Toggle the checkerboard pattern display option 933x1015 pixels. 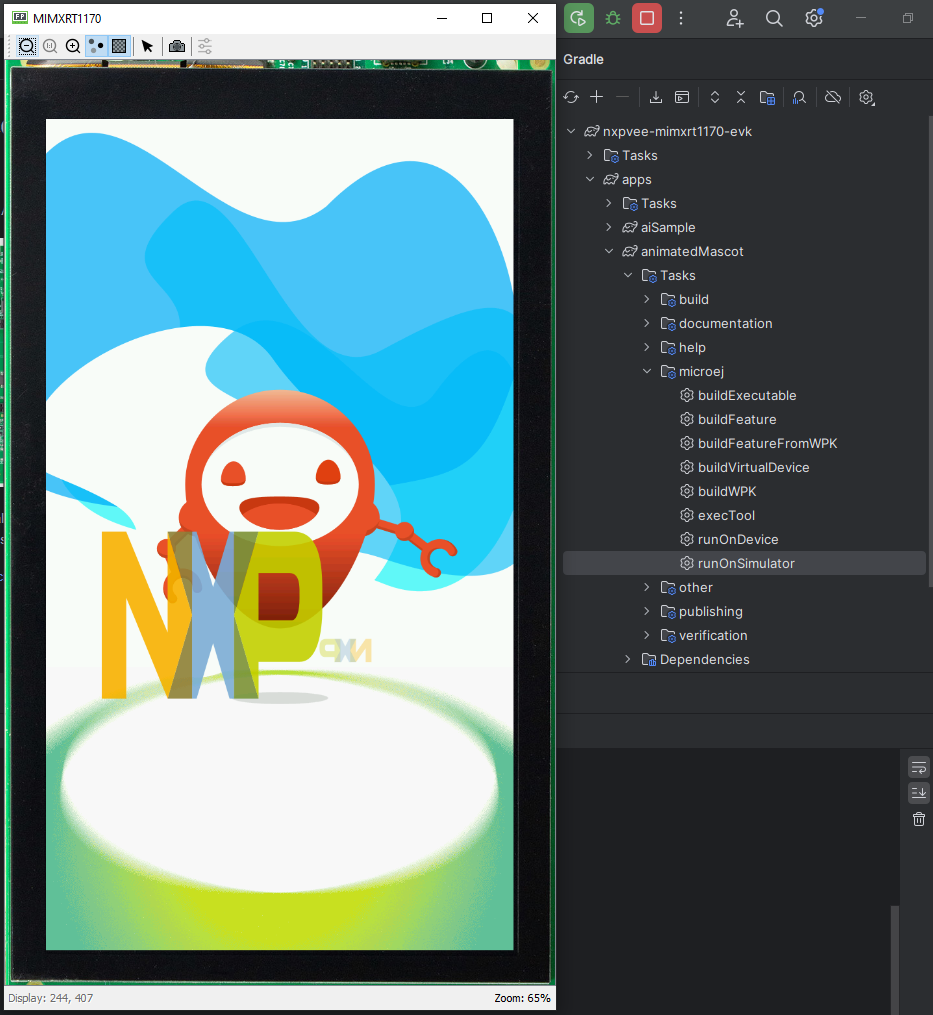(x=119, y=46)
